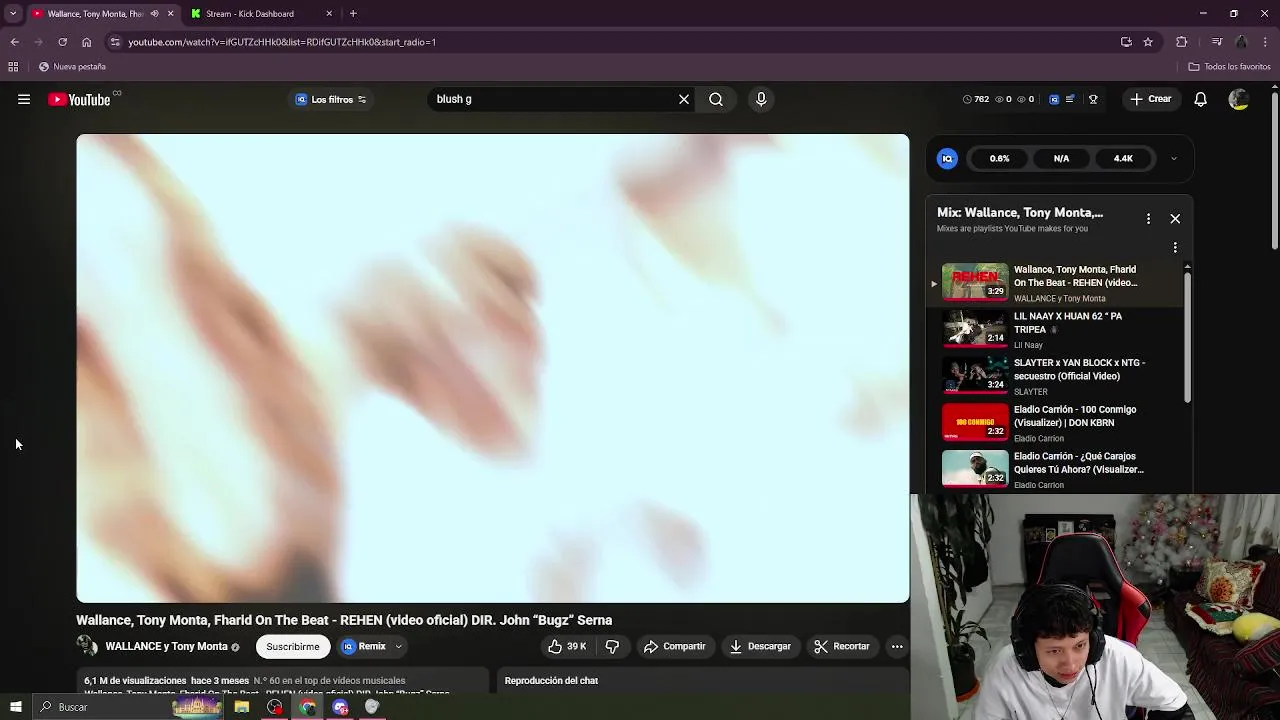Navigate back in browser
The height and width of the screenshot is (720, 1280).
pyautogui.click(x=14, y=42)
